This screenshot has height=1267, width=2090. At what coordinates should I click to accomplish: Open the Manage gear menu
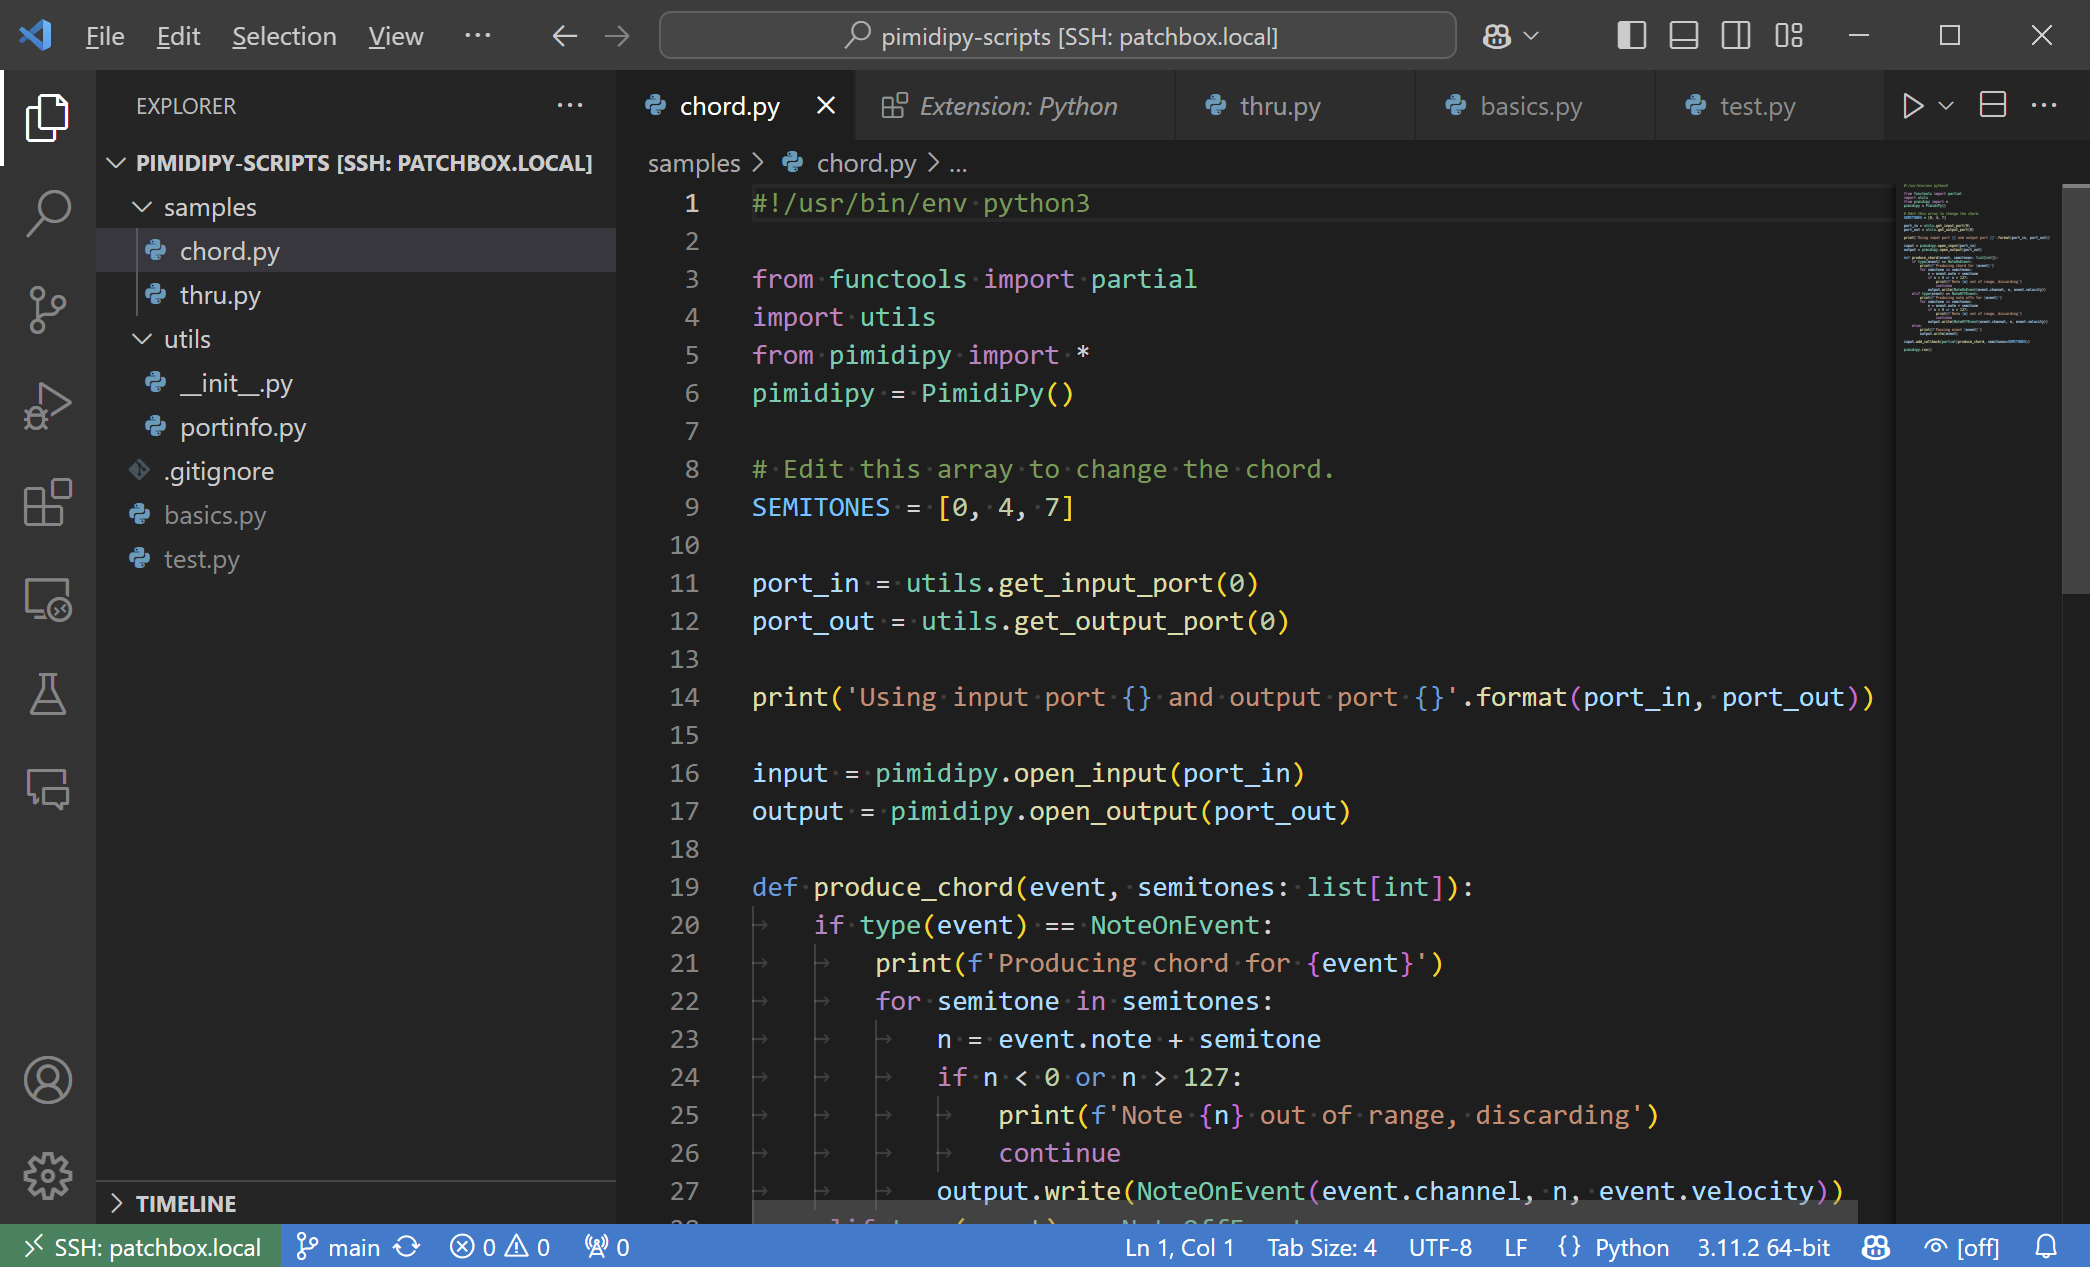pyautogui.click(x=47, y=1175)
